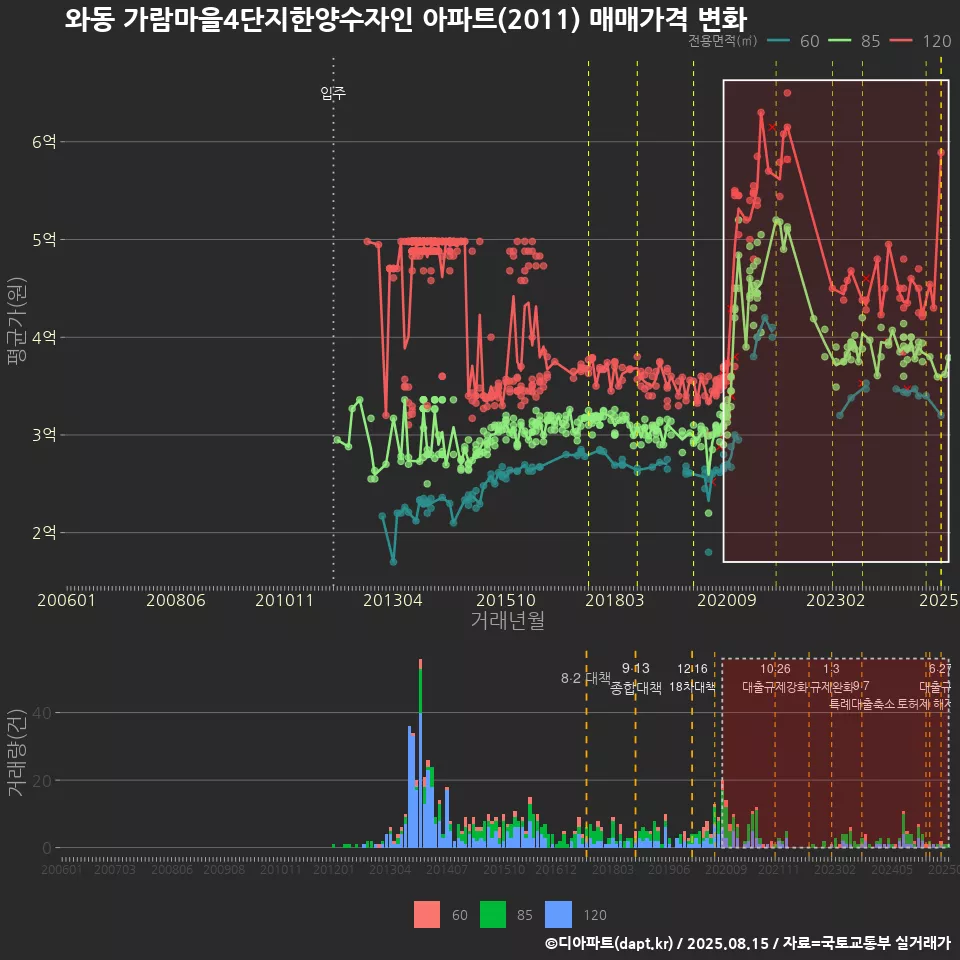Click the '대출규제강화' annotation label

(775, 687)
